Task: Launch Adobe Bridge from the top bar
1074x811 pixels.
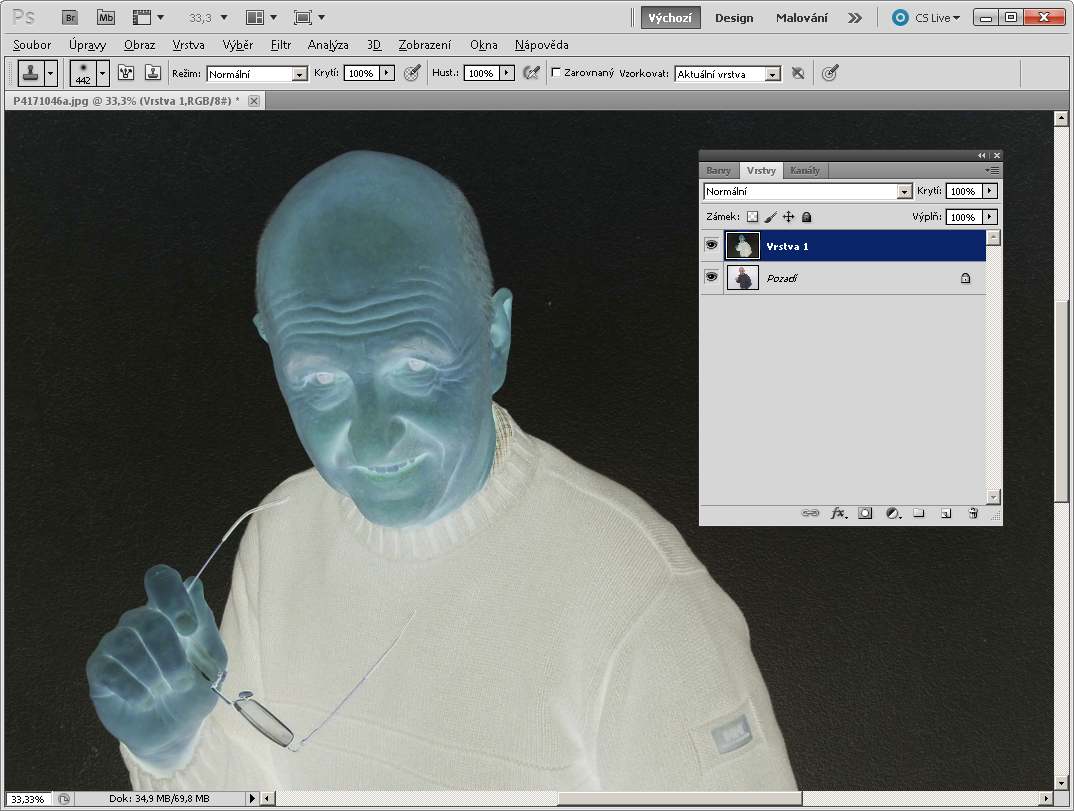Action: [x=69, y=17]
